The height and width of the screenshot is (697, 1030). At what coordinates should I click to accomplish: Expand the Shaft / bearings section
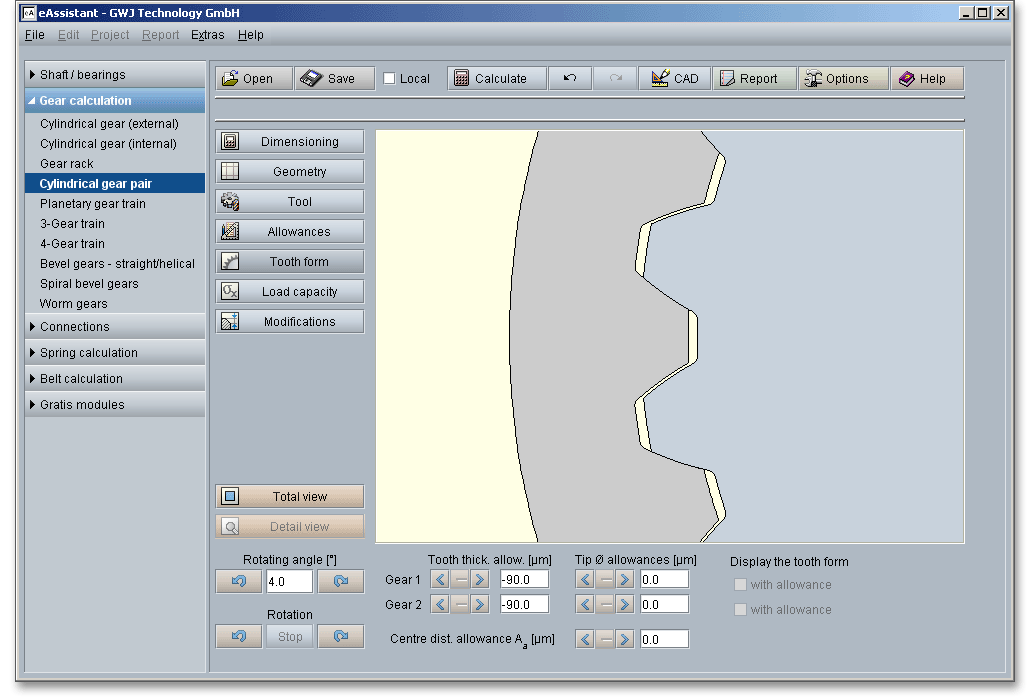tap(114, 75)
